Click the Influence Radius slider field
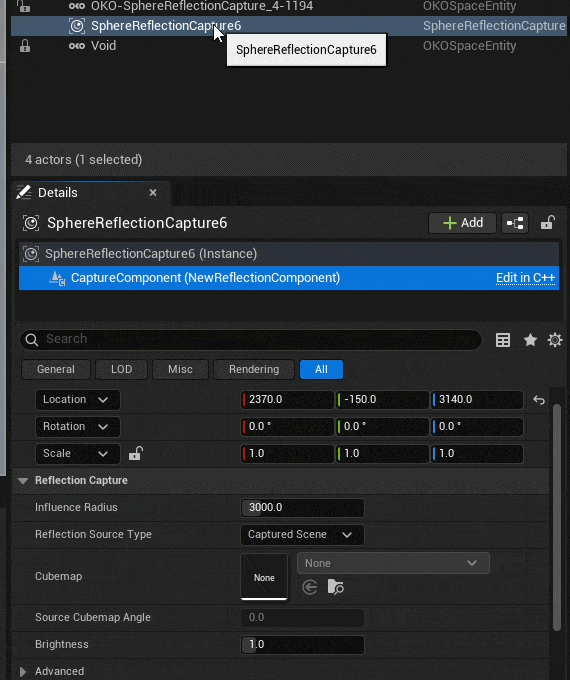This screenshot has width=570, height=680. 302,507
